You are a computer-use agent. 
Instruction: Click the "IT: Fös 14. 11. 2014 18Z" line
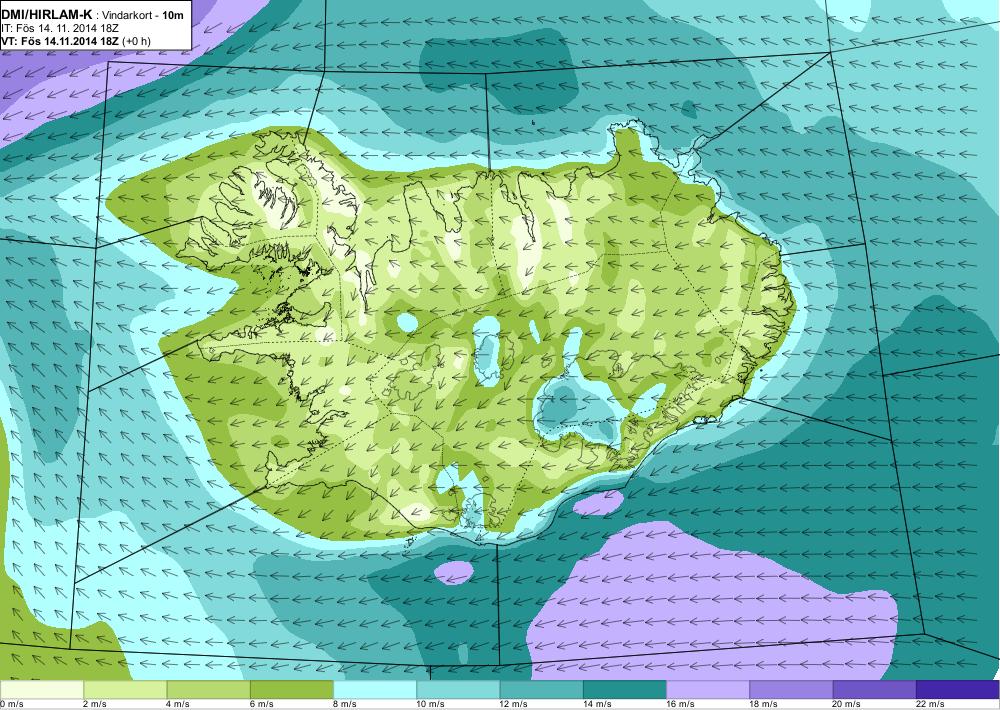(59, 28)
